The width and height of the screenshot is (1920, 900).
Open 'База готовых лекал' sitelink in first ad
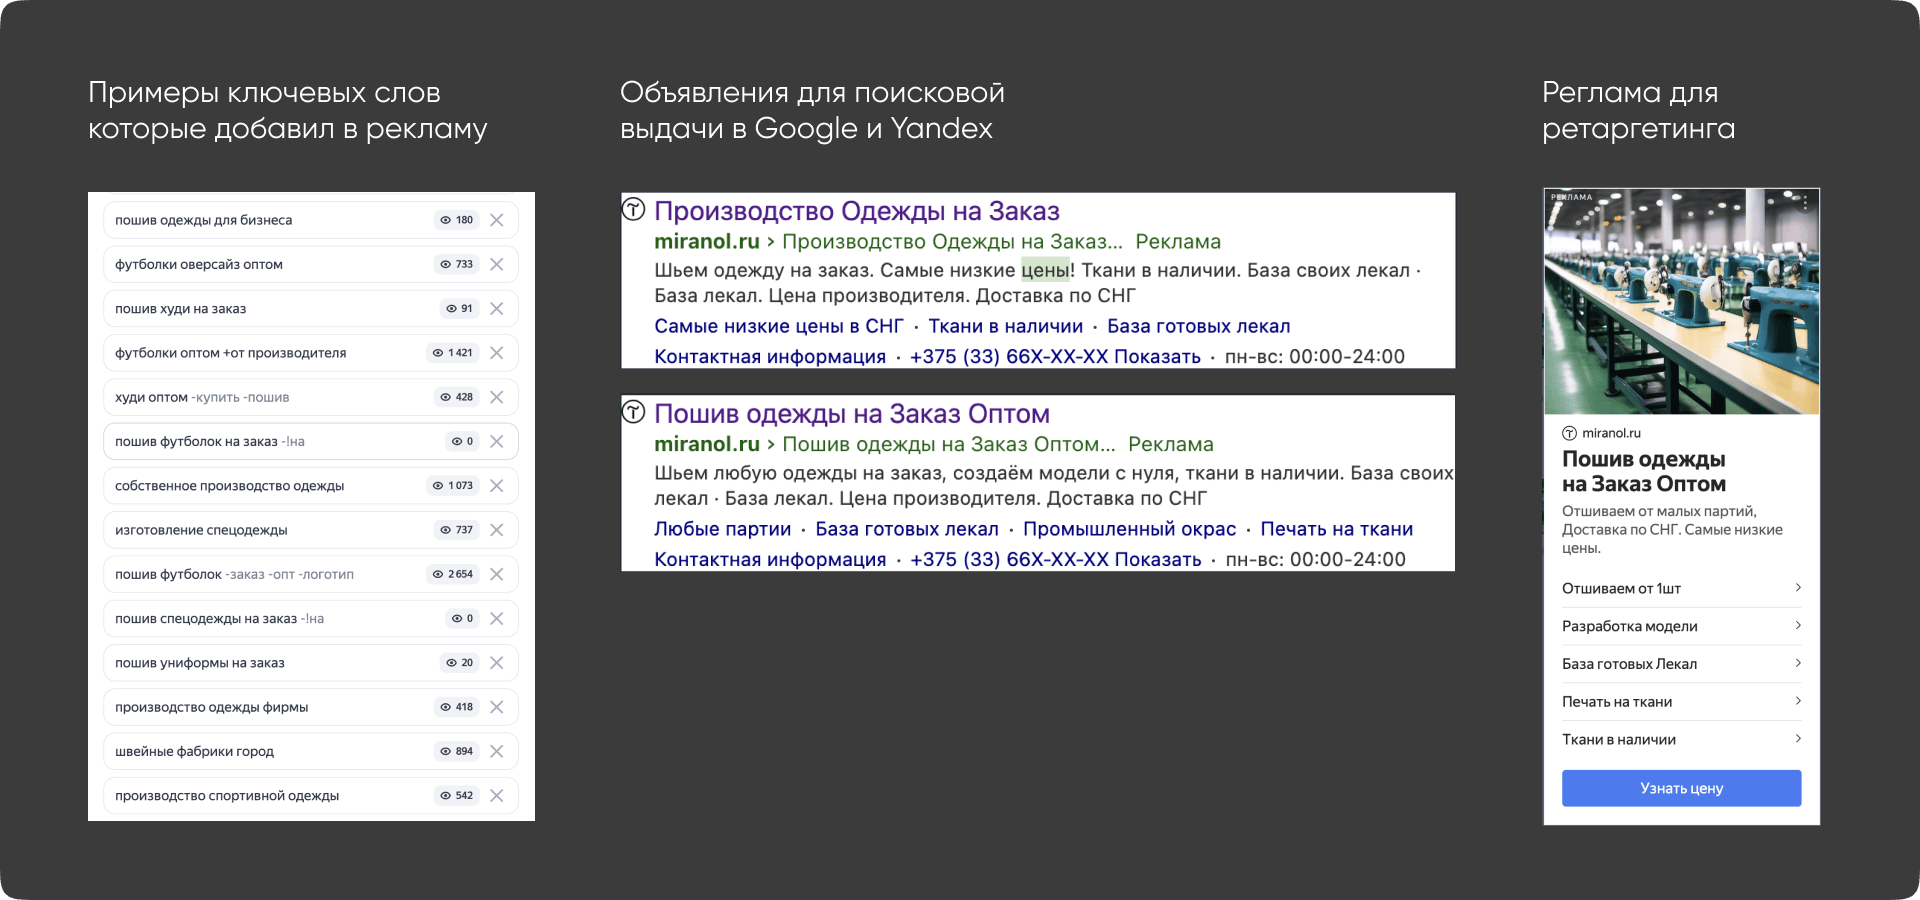1199,326
